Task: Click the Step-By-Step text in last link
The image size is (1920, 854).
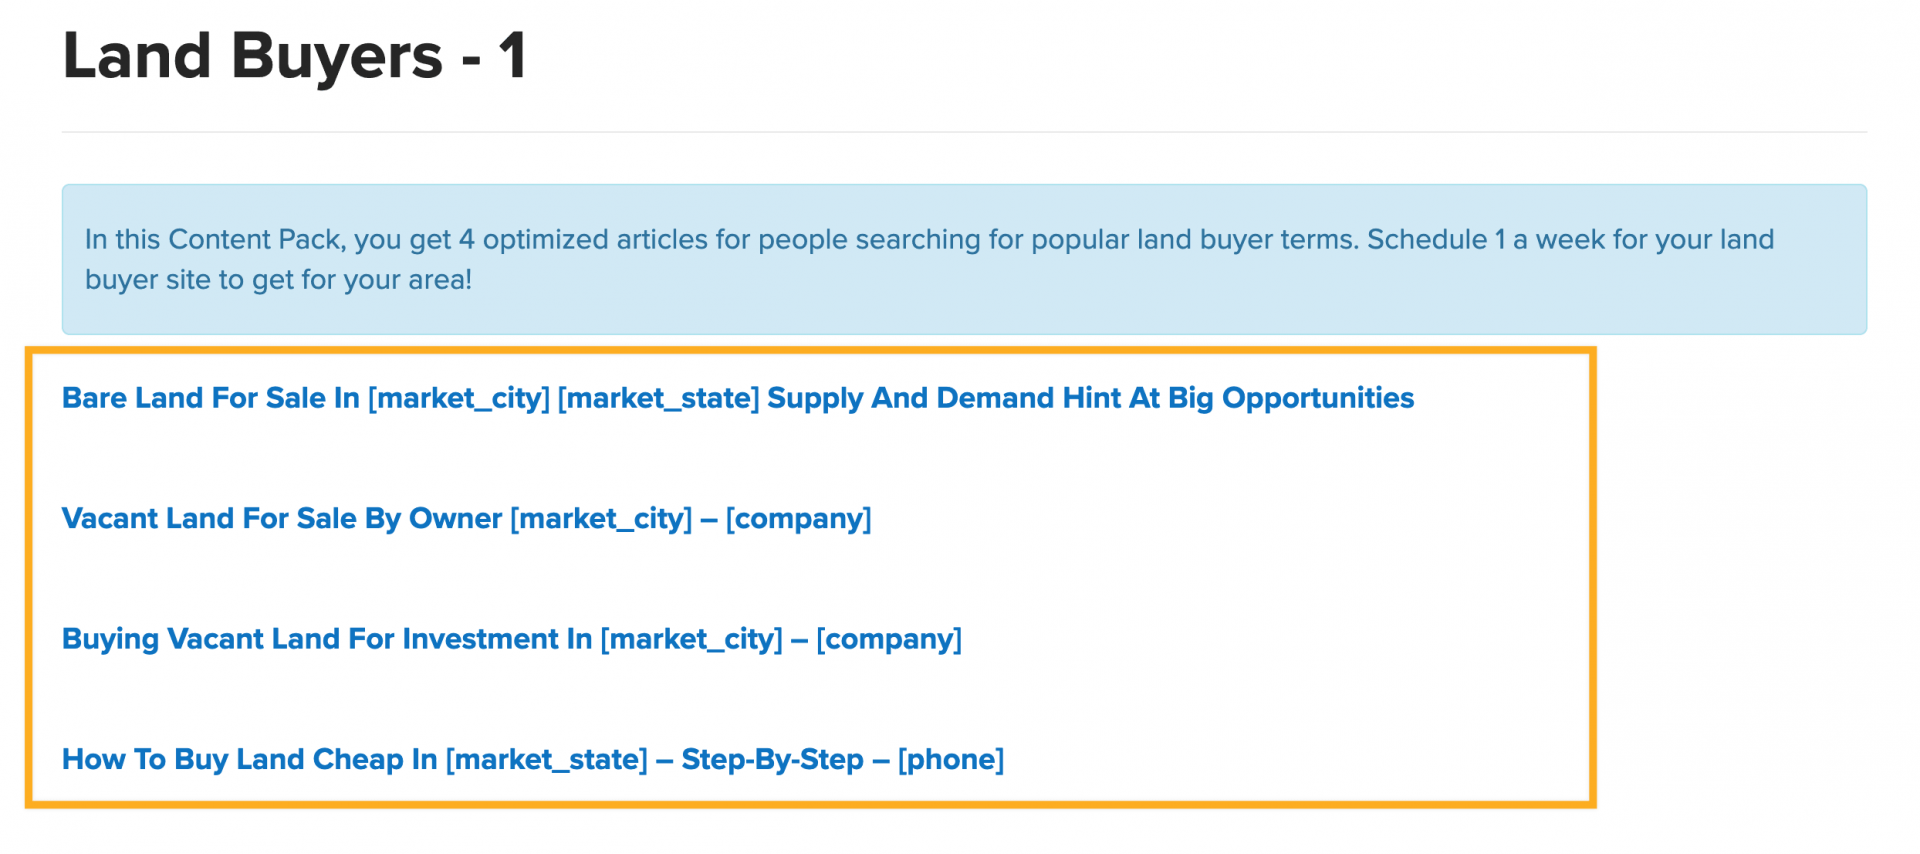Action: (x=772, y=760)
